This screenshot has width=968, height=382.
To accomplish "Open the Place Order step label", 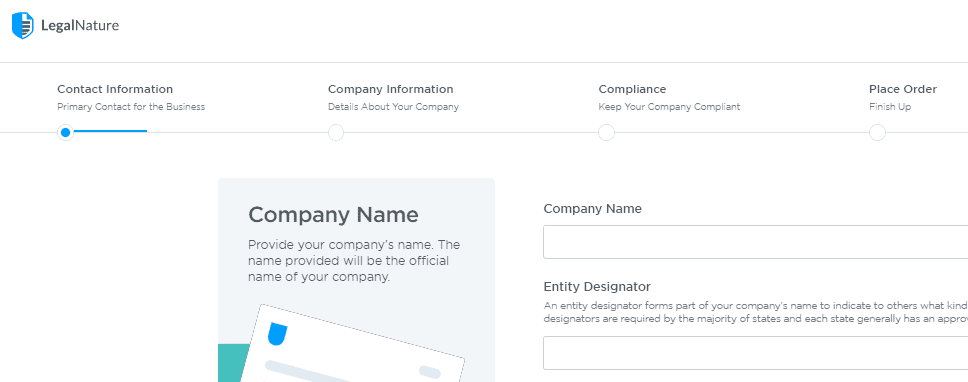I will 903,89.
